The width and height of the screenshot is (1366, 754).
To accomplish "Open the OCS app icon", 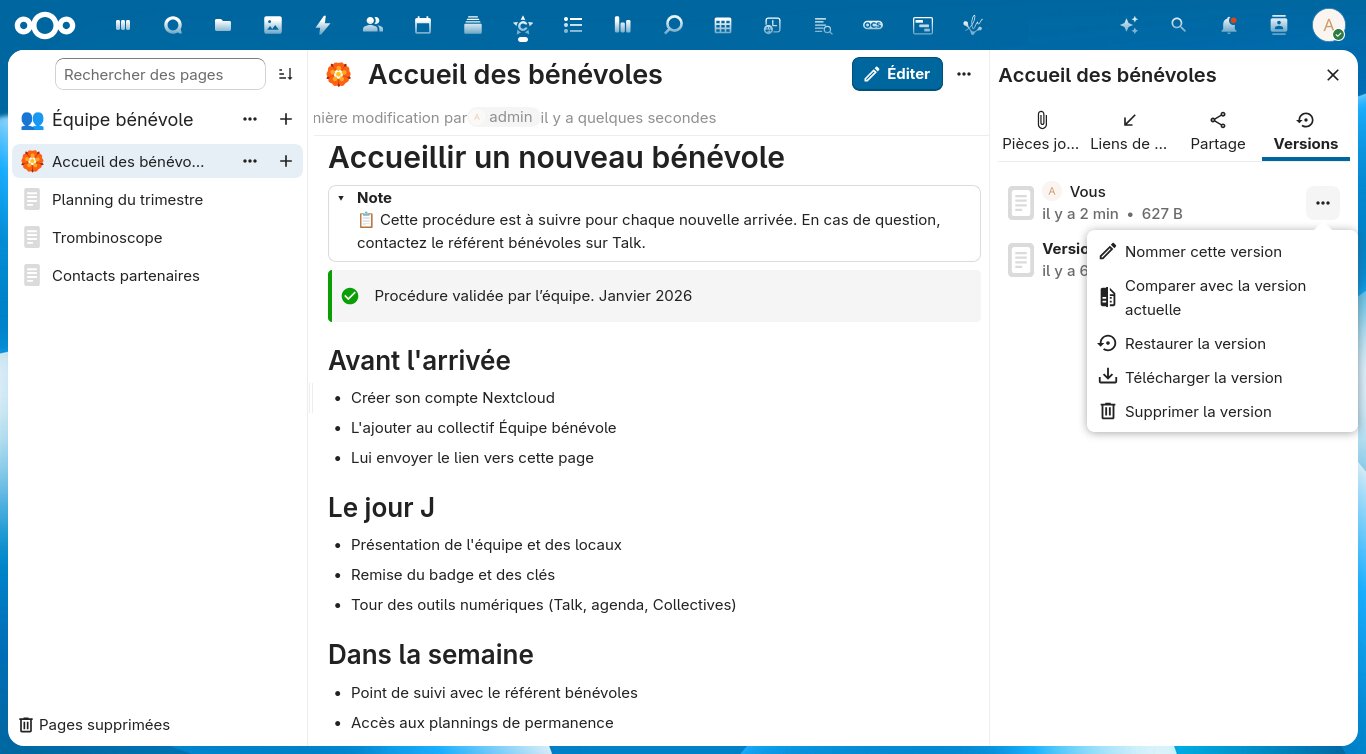I will [873, 25].
